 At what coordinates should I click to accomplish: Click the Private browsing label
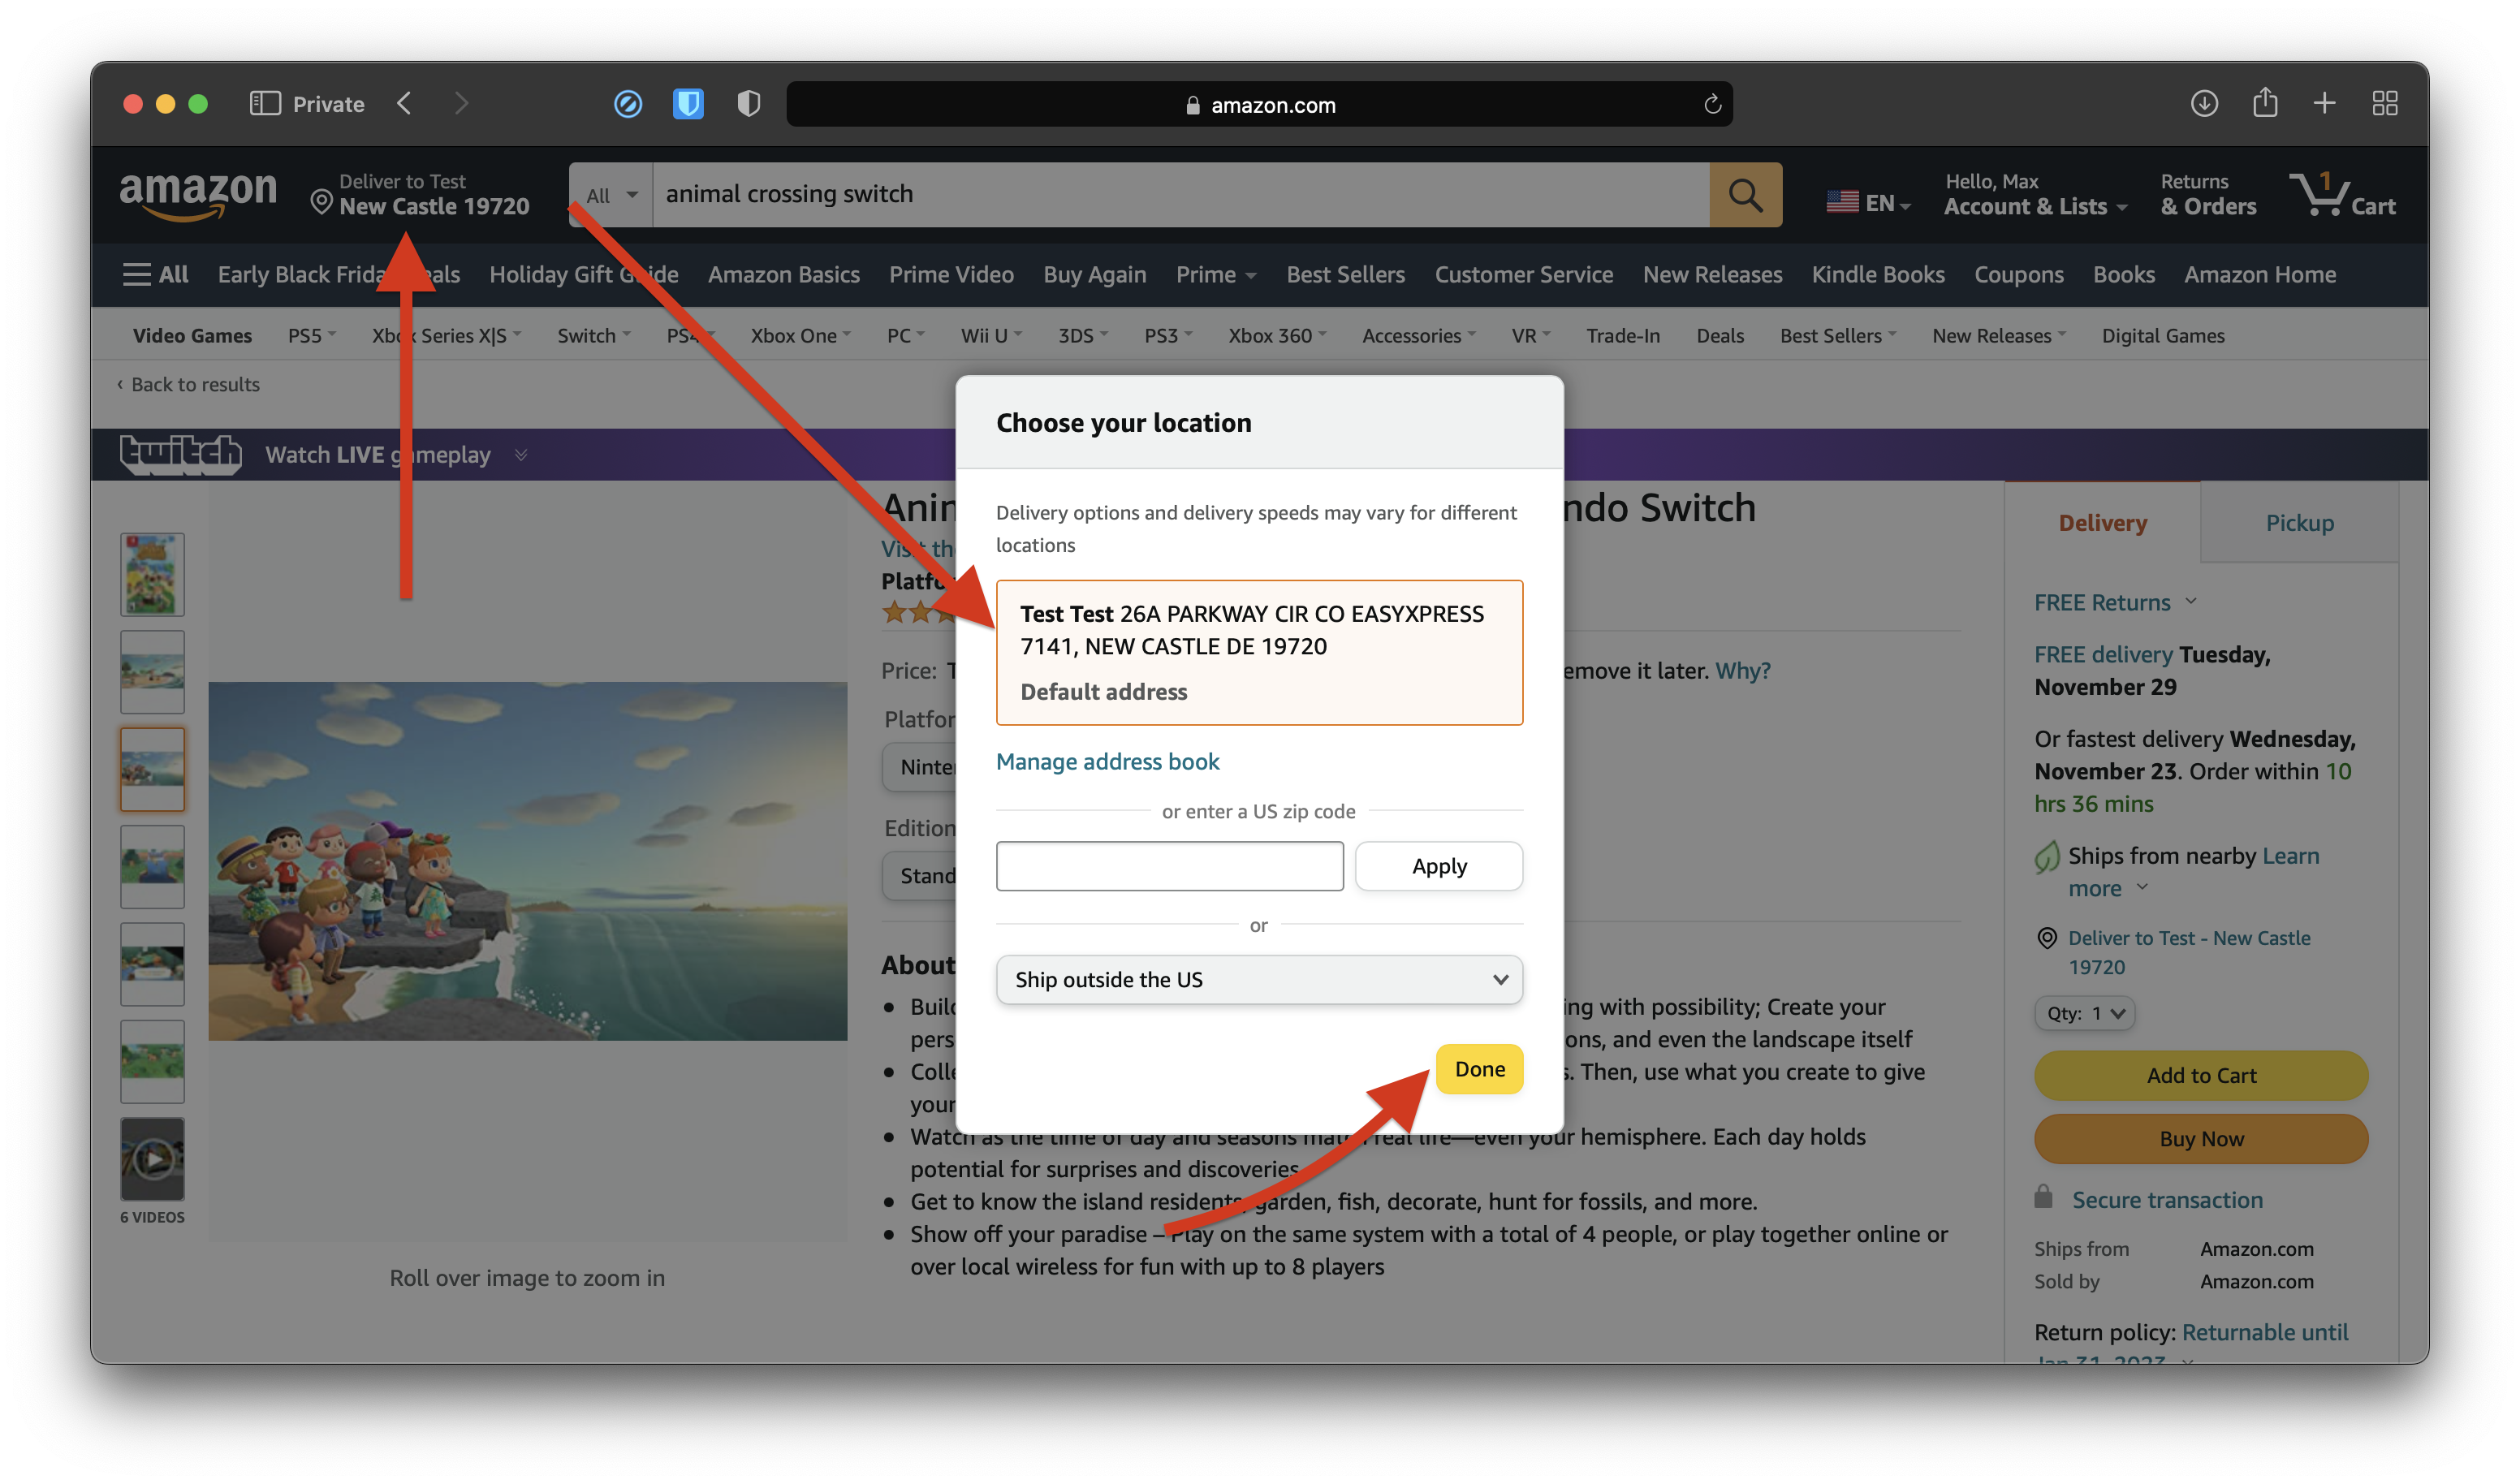328,104
